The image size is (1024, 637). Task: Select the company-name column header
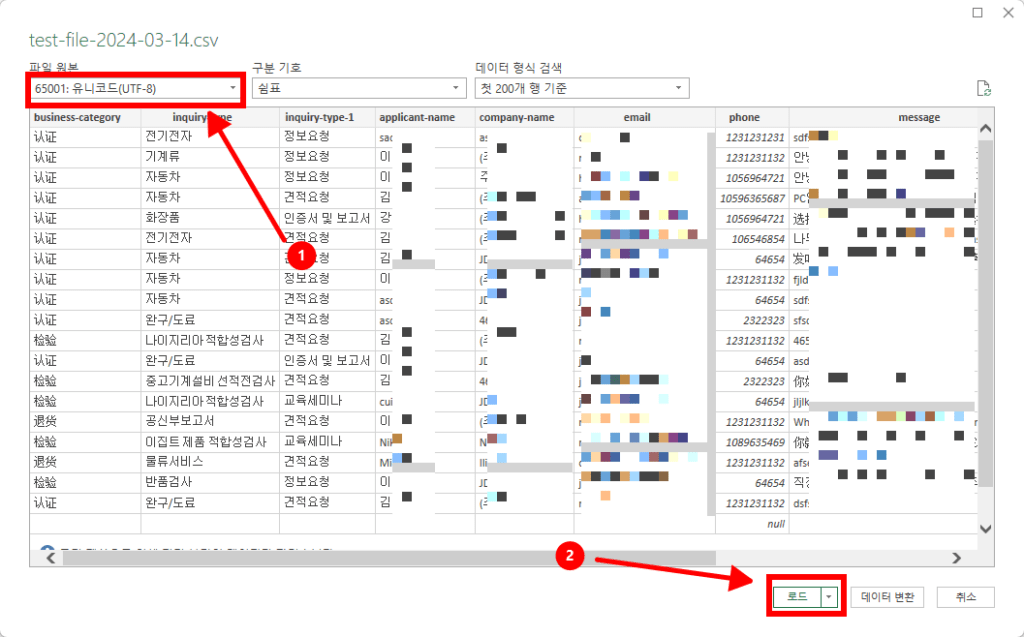click(524, 118)
